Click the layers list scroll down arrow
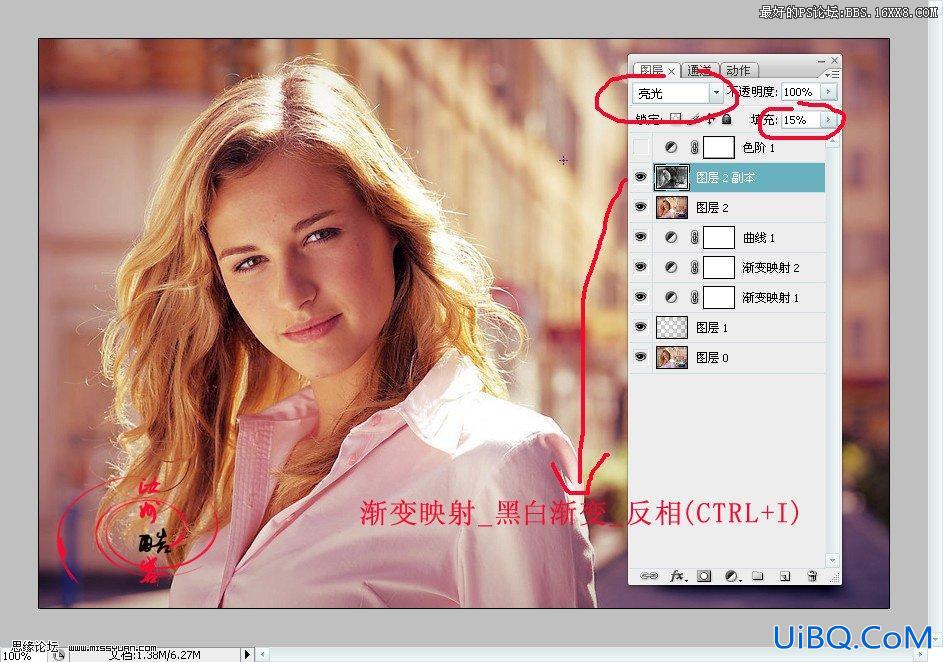The height and width of the screenshot is (662, 943). pos(832,560)
